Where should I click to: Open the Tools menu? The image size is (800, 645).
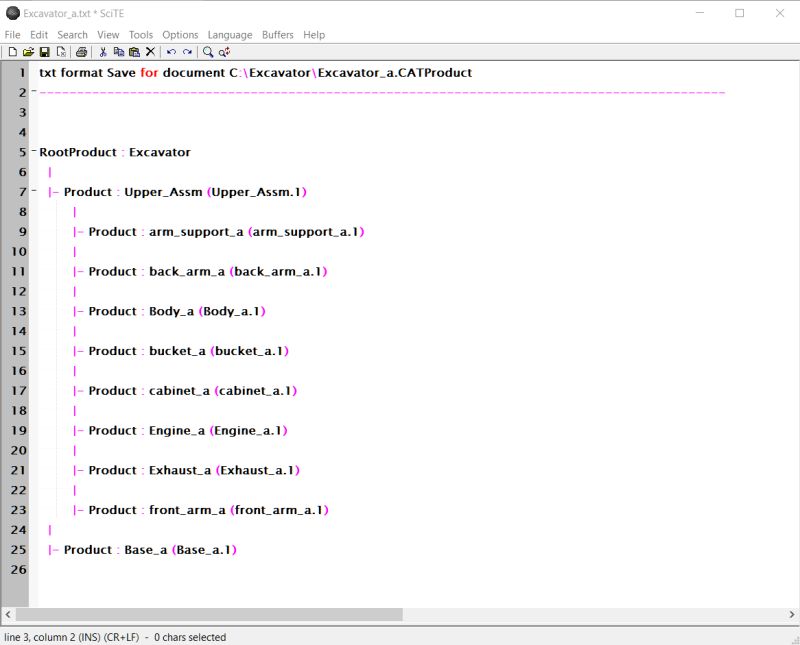[x=141, y=35]
